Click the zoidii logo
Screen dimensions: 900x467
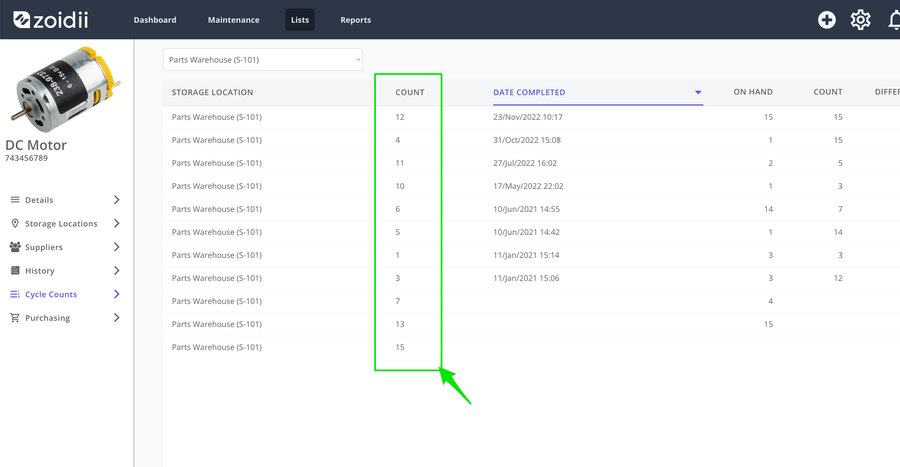tap(51, 20)
